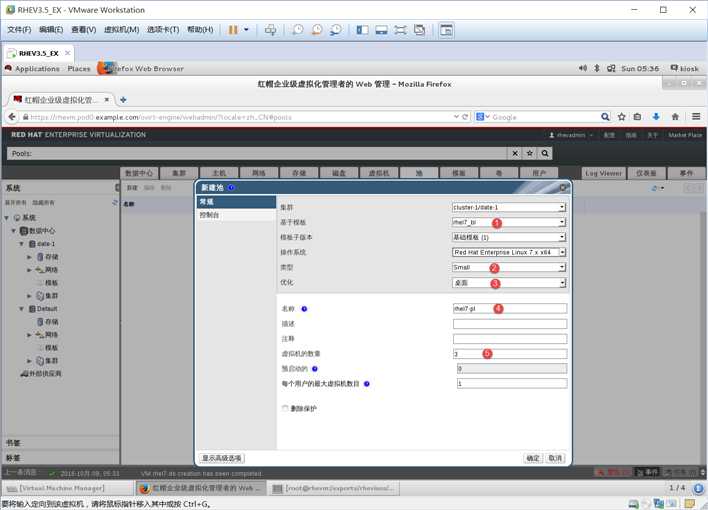Click the info icon beside 预启动的 label
Viewport: 708px width, 510px height.
tap(315, 369)
